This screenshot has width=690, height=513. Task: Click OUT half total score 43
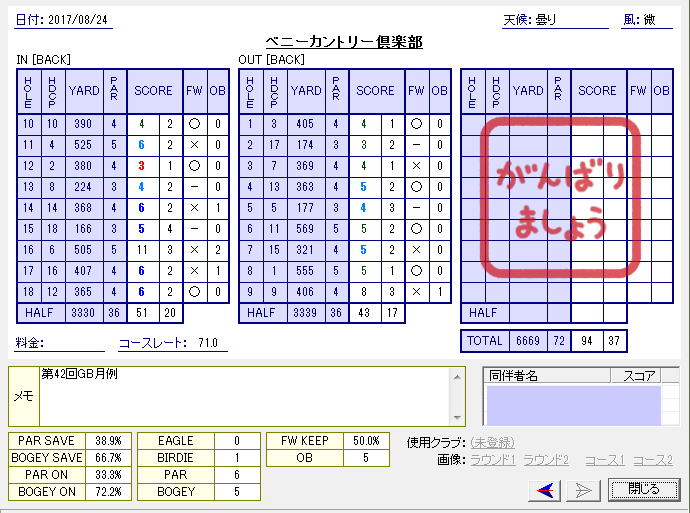coord(364,313)
